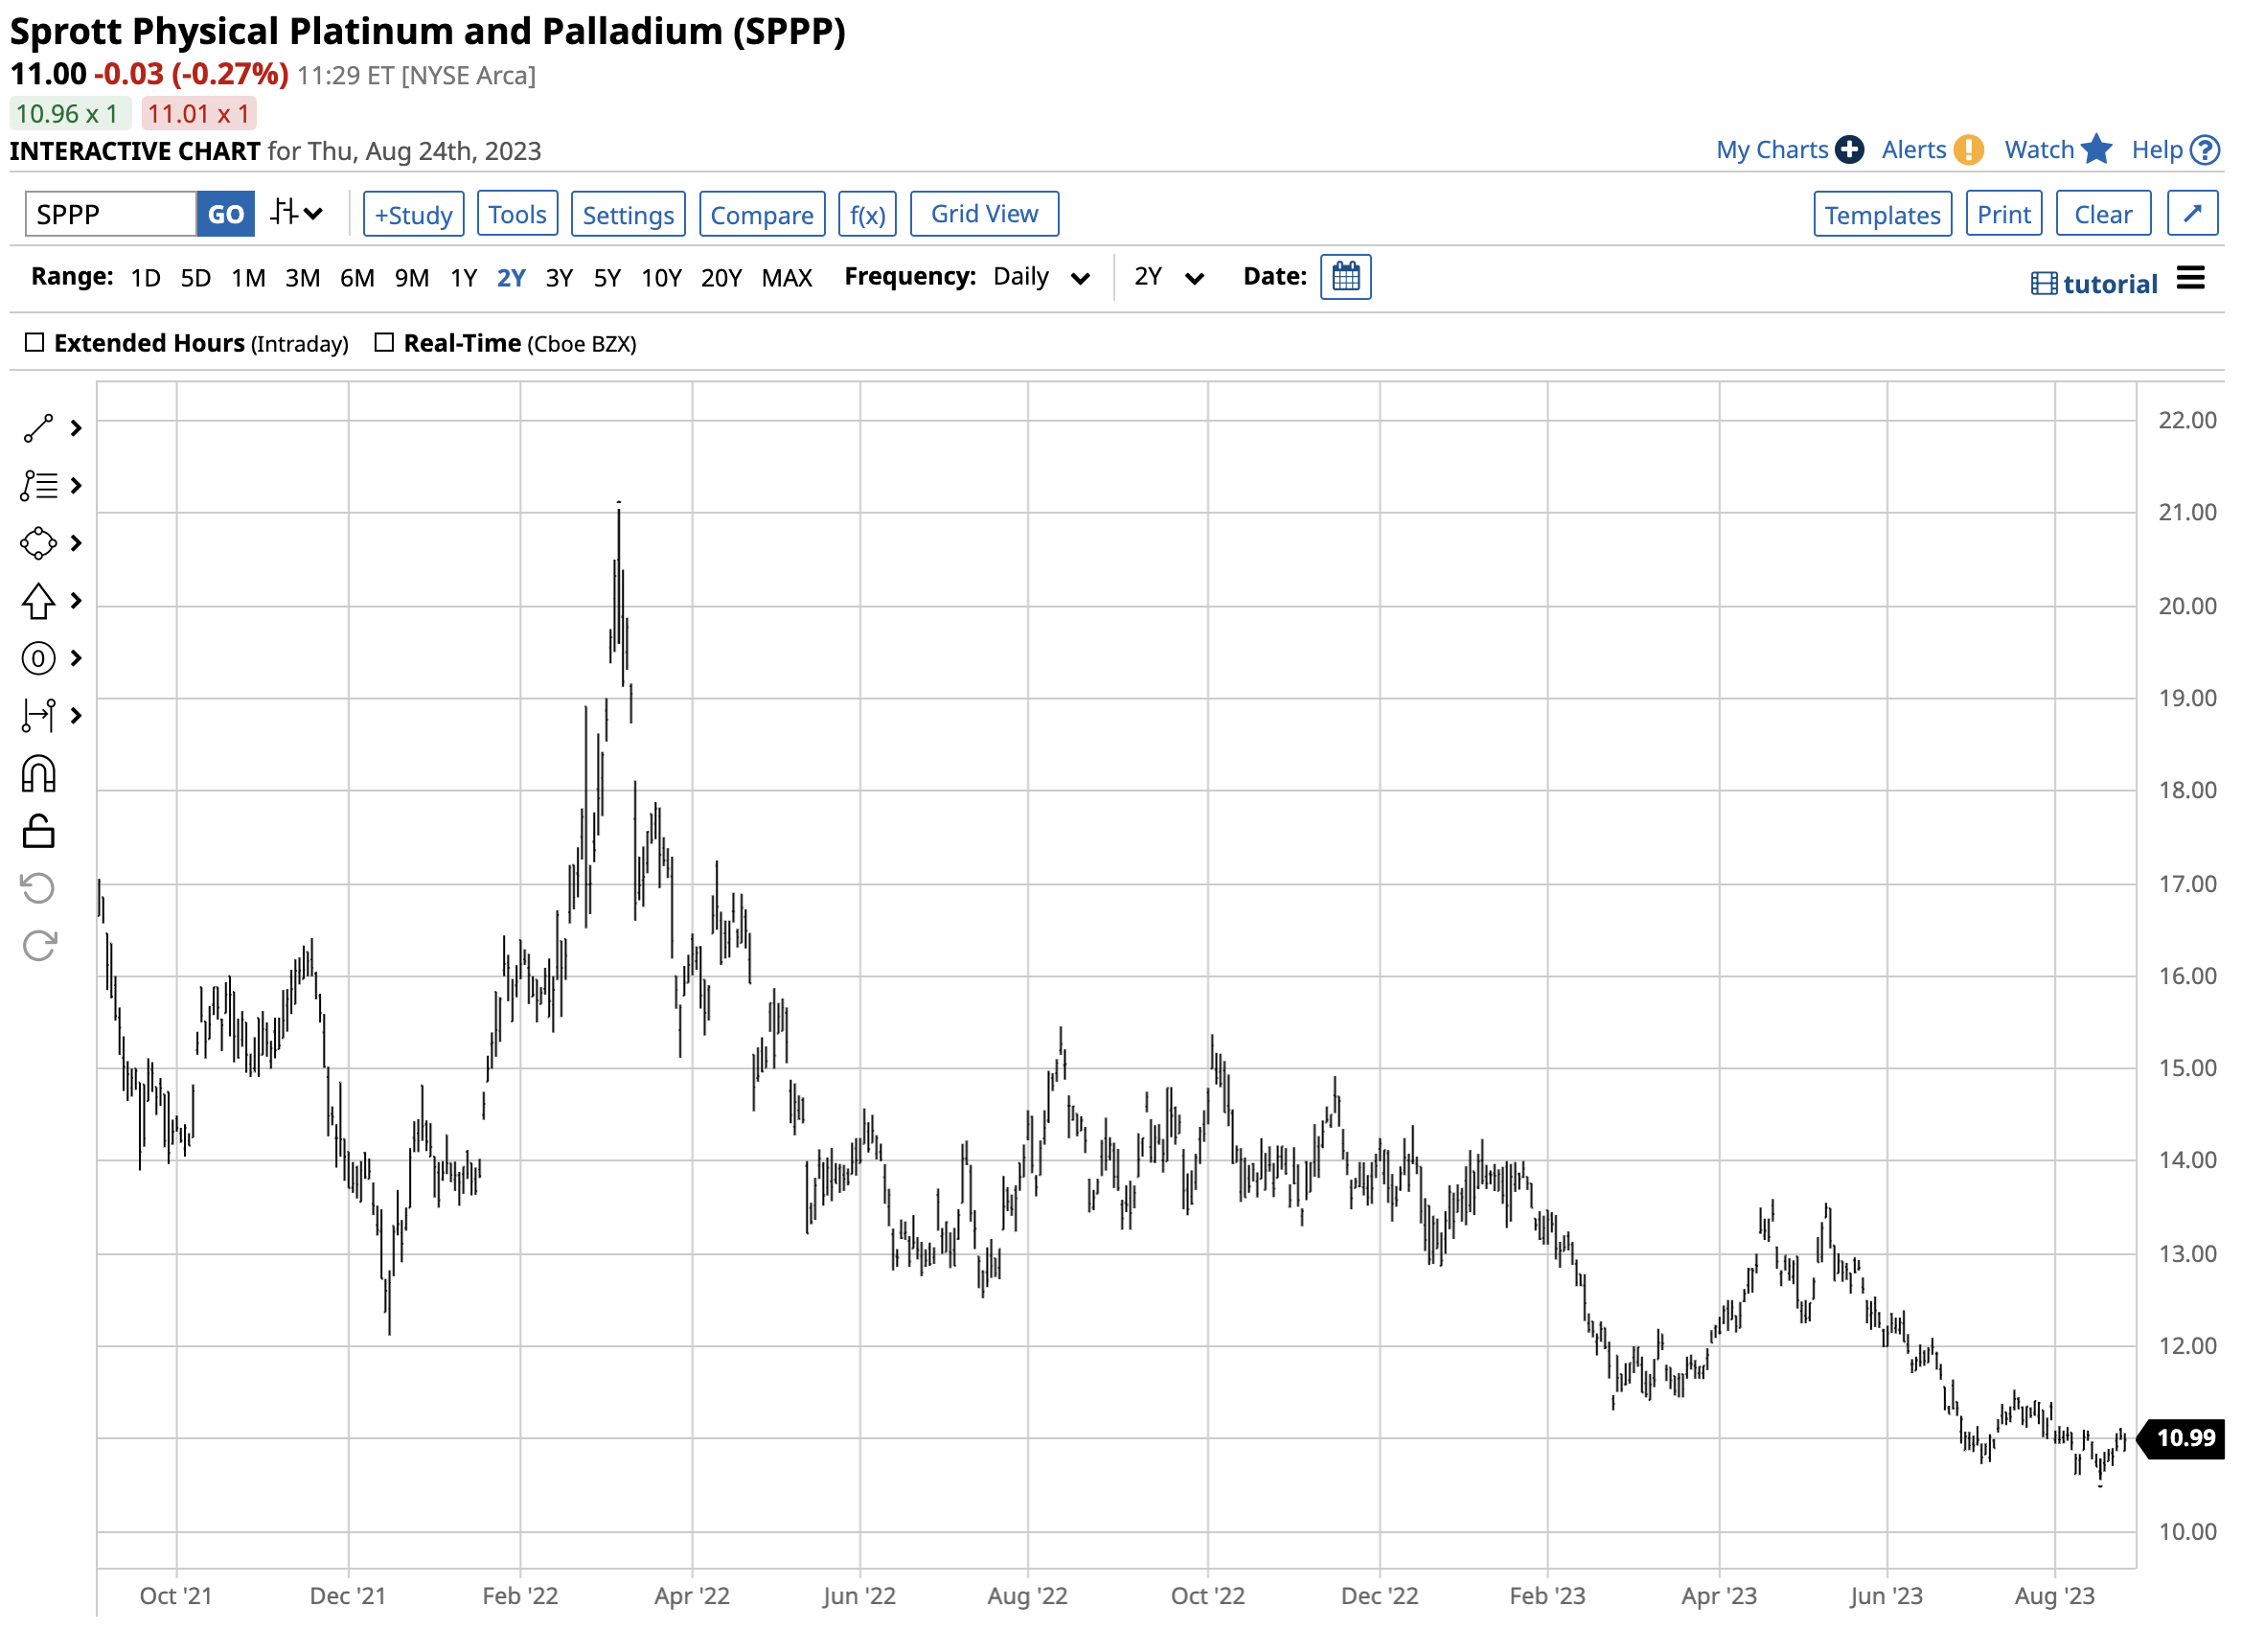Select the 1Y range
2265x1652 pixels.
(464, 278)
